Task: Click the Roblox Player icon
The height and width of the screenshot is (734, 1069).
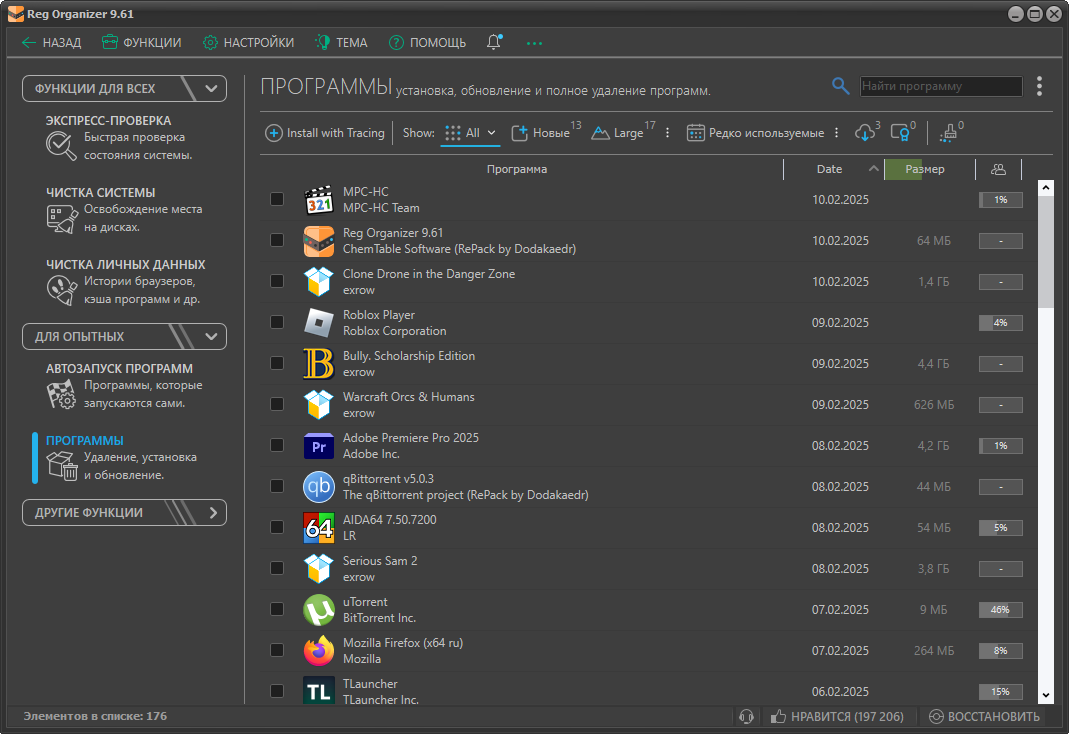Action: point(318,323)
